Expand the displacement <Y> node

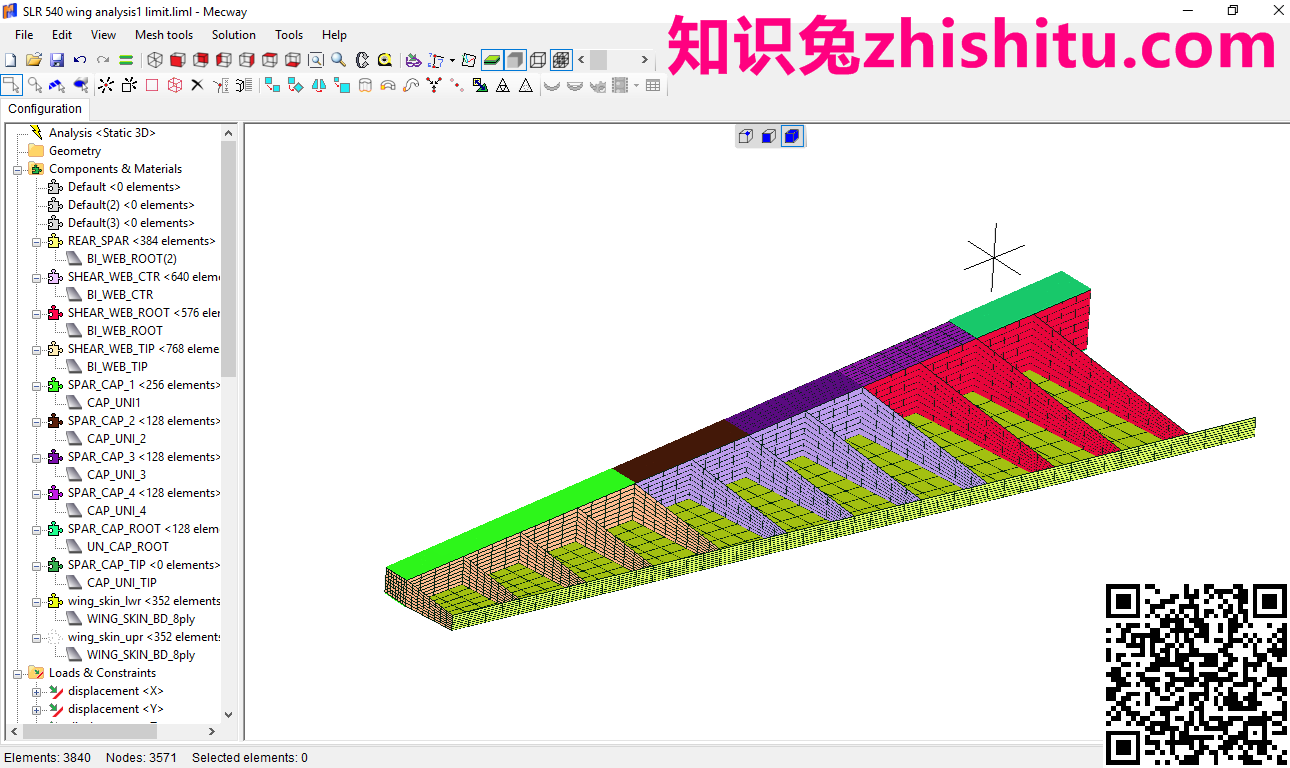tap(37, 709)
